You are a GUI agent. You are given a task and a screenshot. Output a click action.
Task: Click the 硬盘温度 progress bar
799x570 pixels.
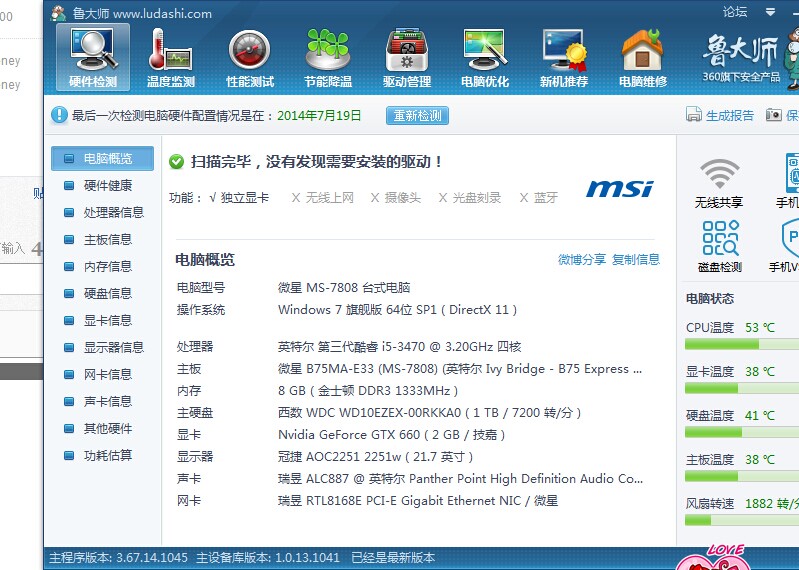742,433
